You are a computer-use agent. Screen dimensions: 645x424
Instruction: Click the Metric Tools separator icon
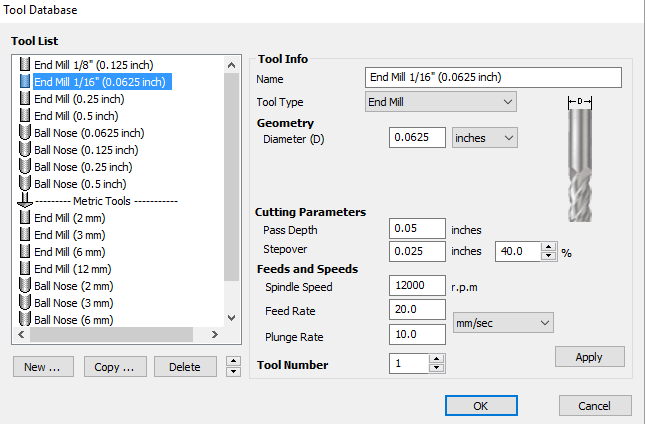coord(26,200)
